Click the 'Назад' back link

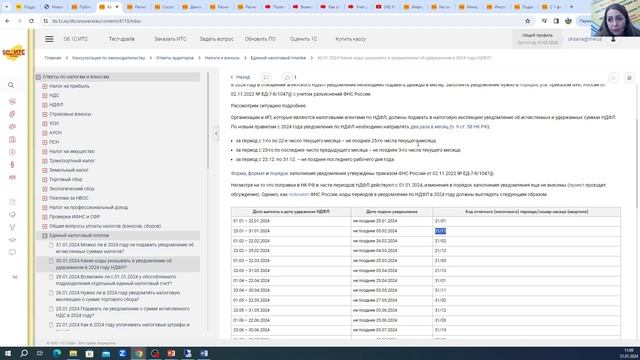tap(240, 77)
